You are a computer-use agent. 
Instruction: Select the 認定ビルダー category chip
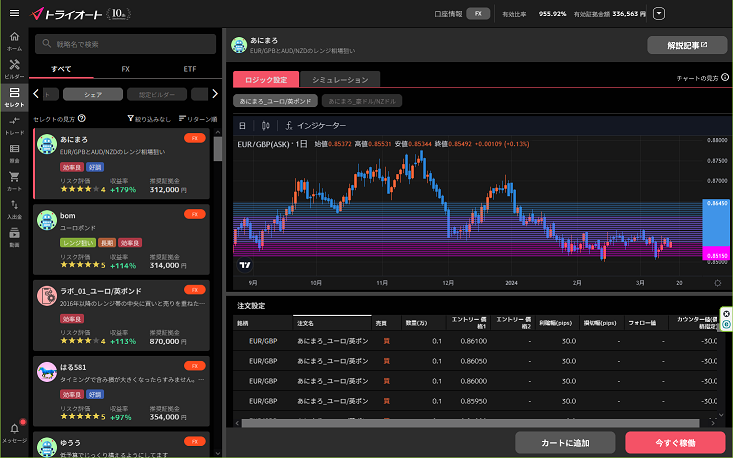[157, 94]
